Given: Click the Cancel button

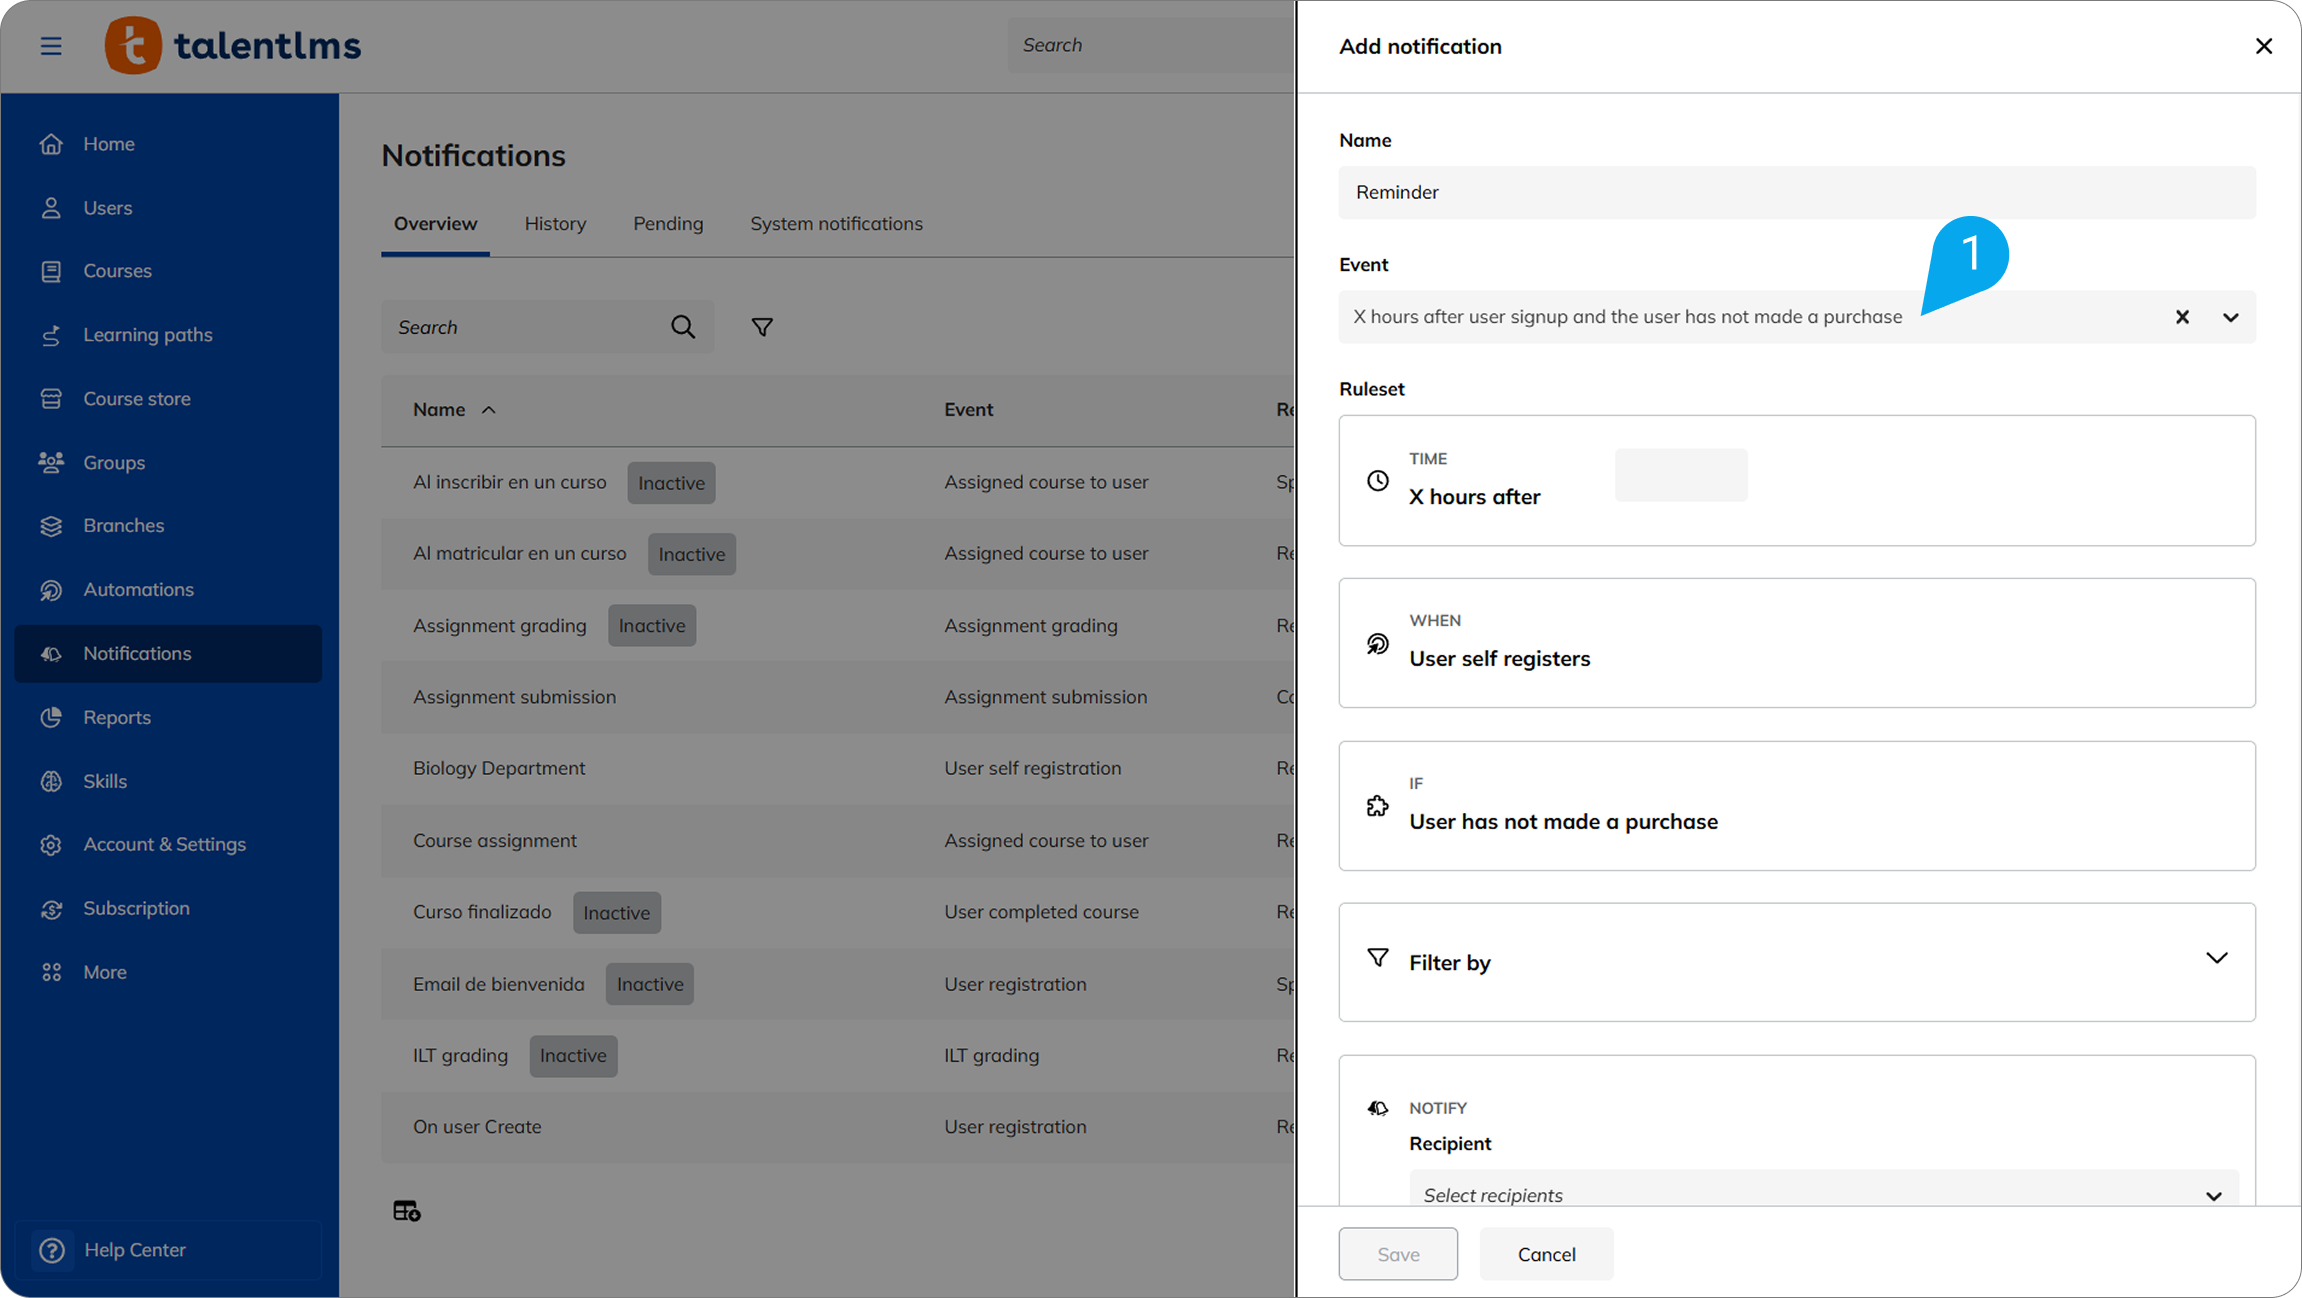Looking at the screenshot, I should pos(1546,1254).
